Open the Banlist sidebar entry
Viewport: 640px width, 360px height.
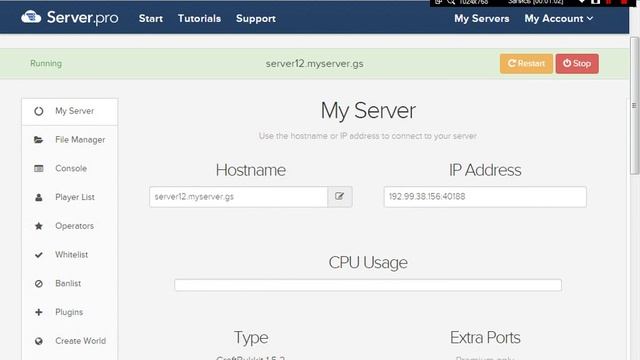70,283
